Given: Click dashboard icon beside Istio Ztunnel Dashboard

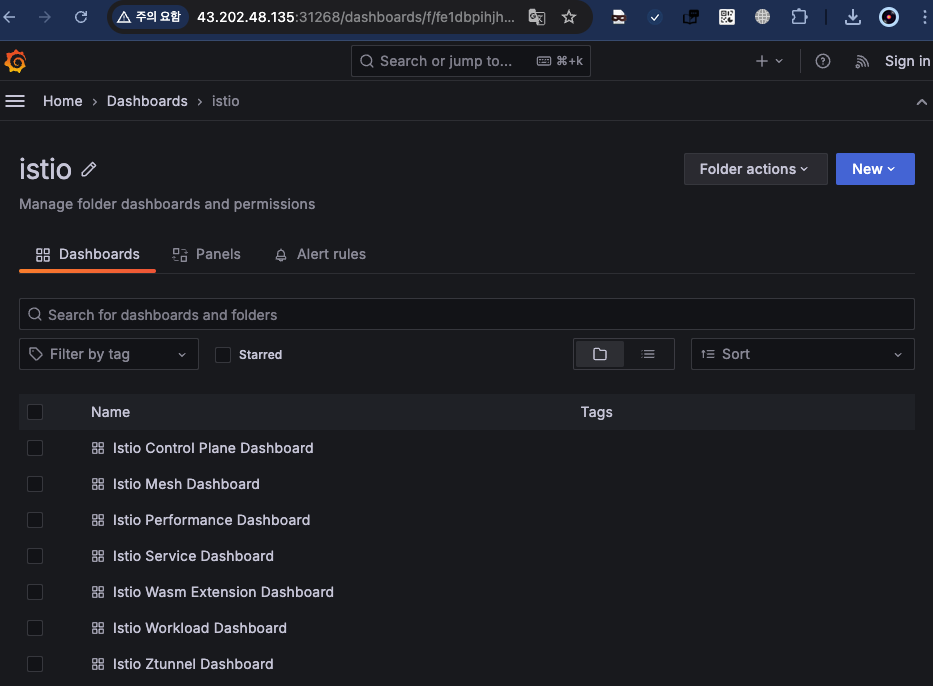Looking at the screenshot, I should [98, 664].
